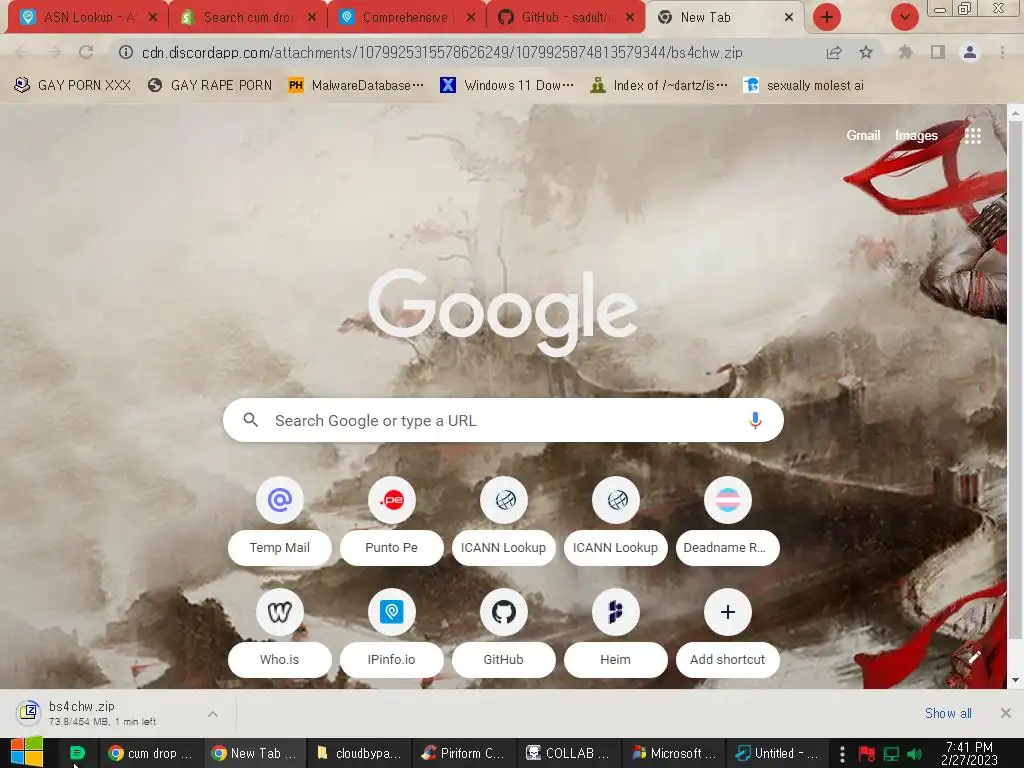Open the Google apps grid

tap(973, 135)
